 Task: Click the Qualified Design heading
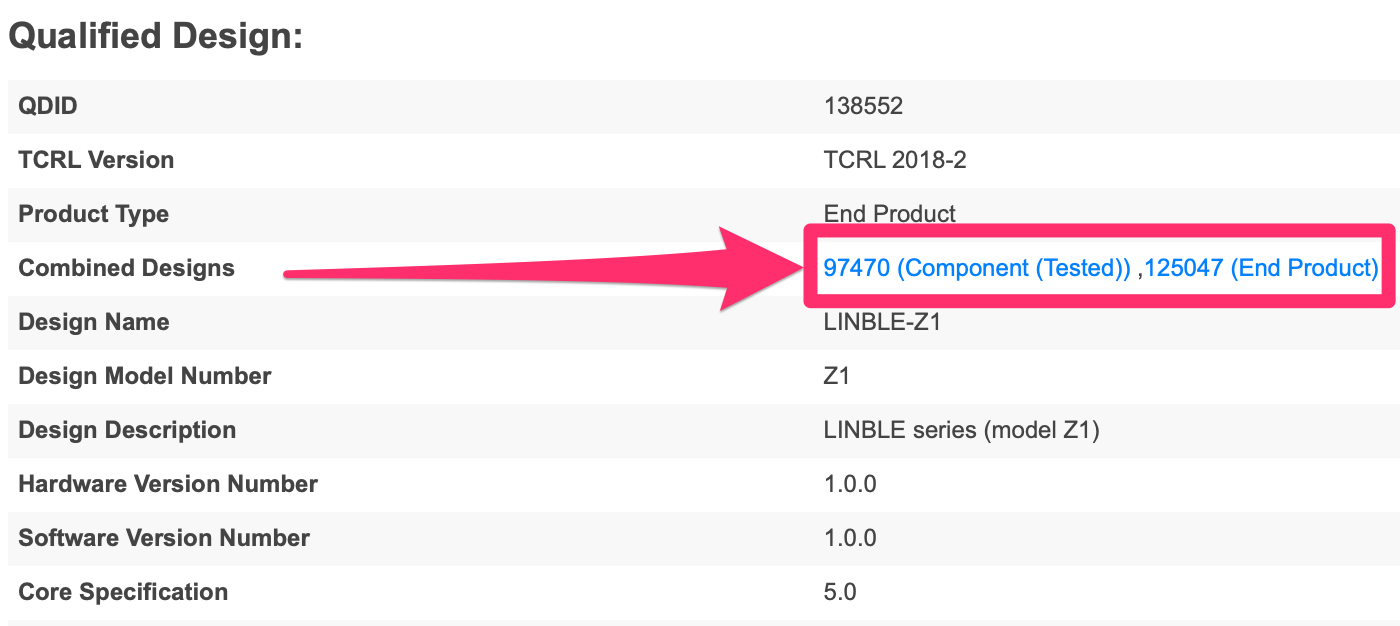click(x=155, y=37)
